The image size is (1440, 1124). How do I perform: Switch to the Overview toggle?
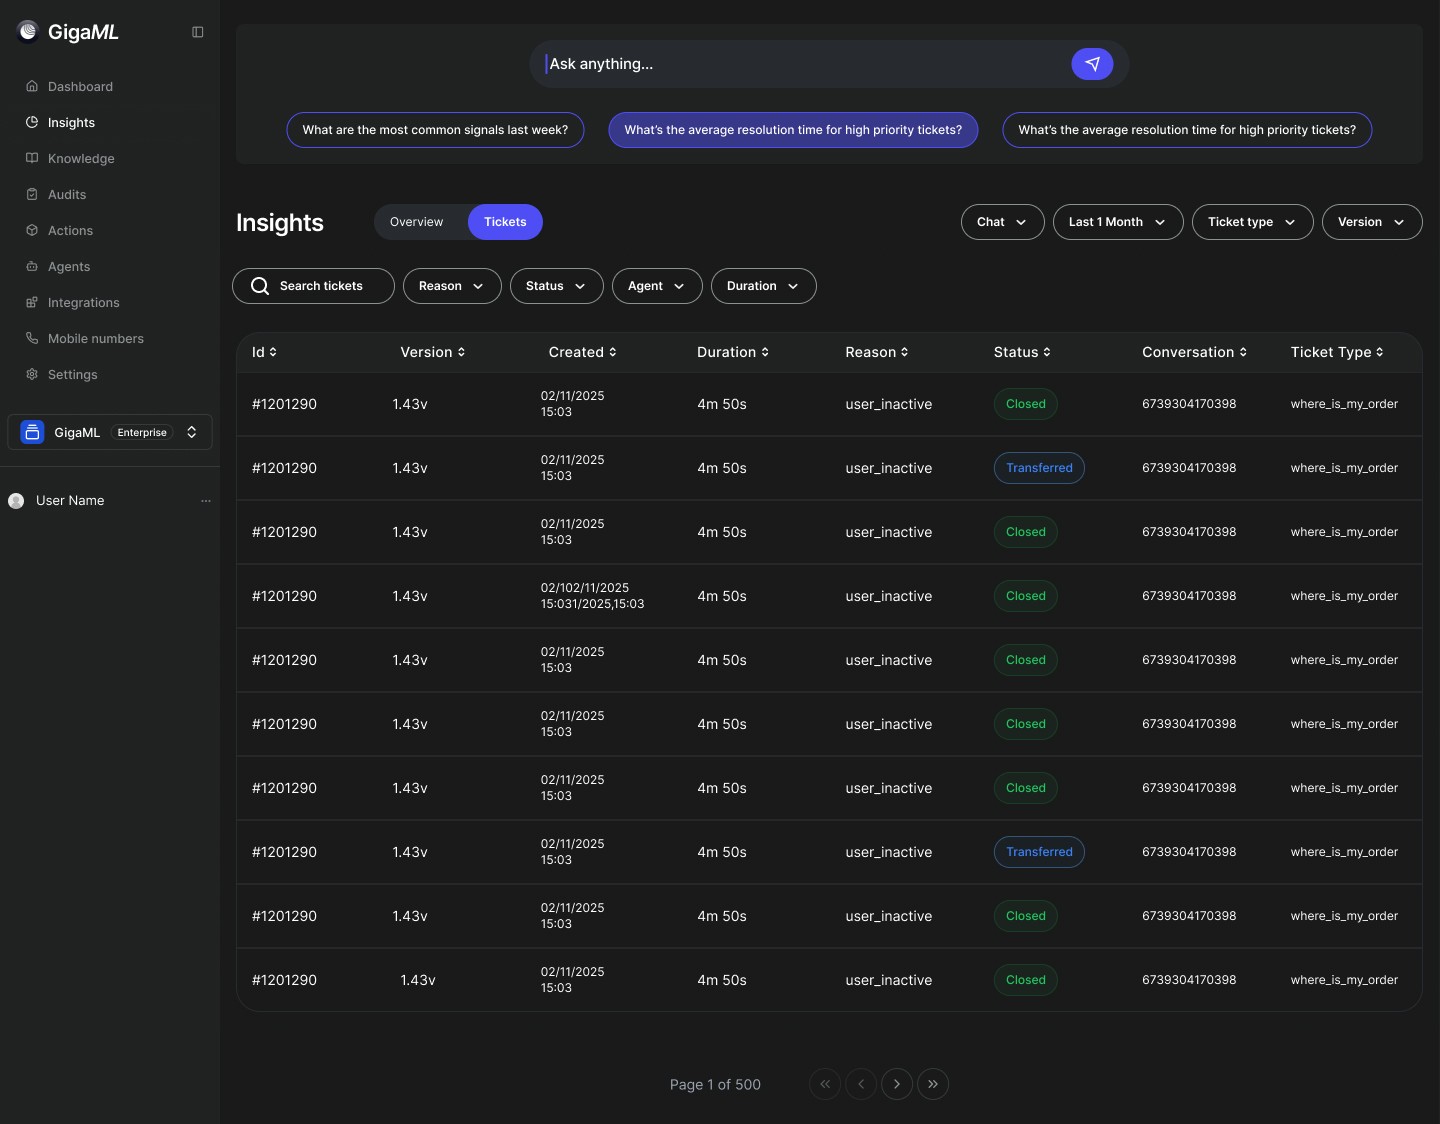point(416,222)
